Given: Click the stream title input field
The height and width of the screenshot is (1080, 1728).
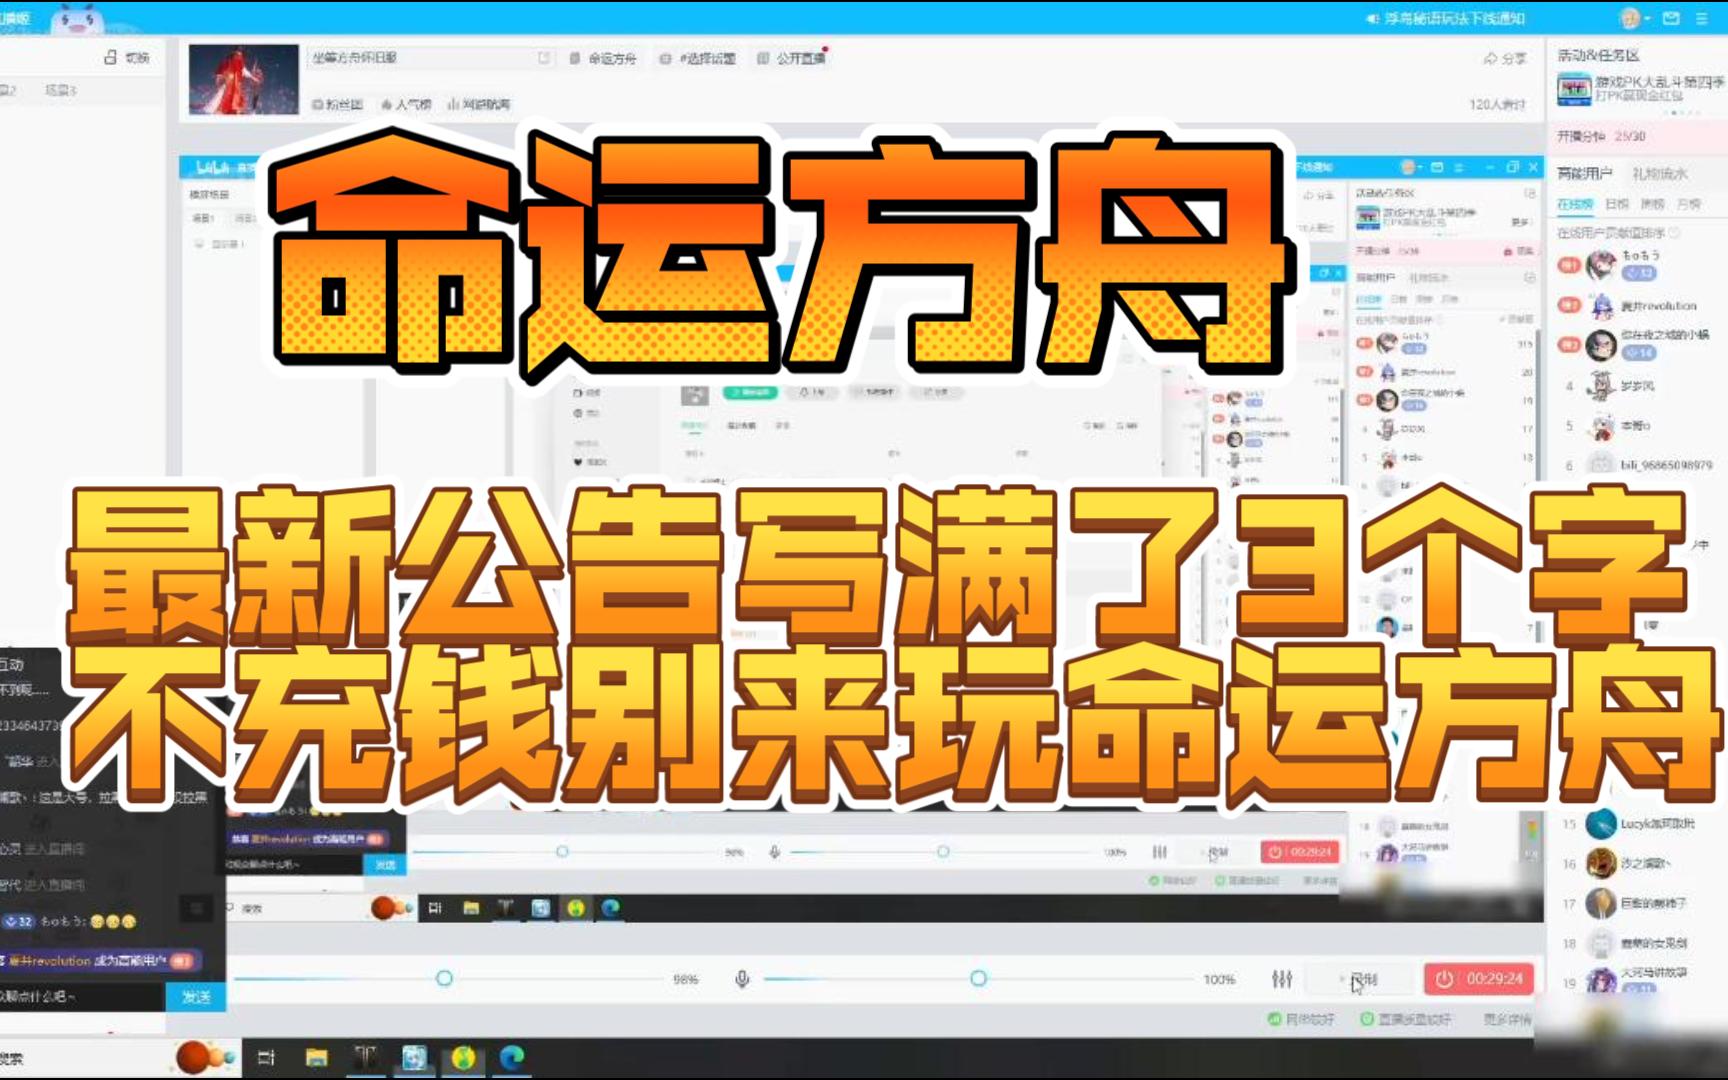Looking at the screenshot, I should [430, 58].
